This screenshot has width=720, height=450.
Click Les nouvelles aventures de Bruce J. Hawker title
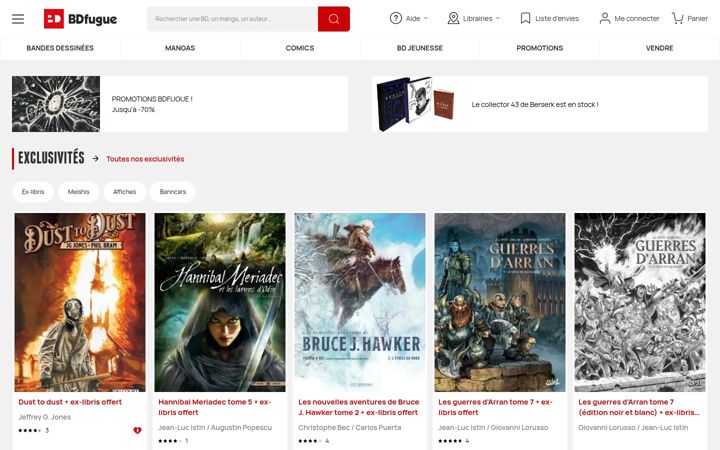(x=359, y=407)
